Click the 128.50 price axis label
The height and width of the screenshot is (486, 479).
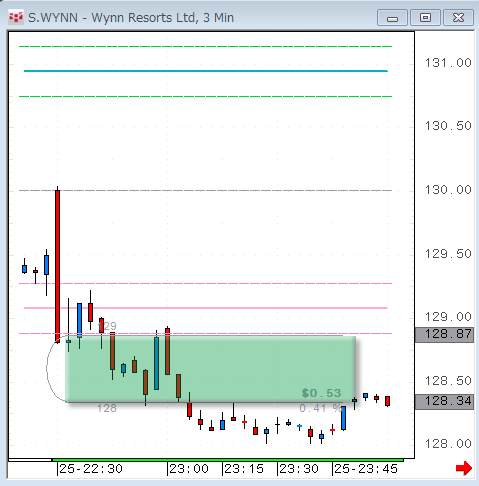click(x=448, y=381)
